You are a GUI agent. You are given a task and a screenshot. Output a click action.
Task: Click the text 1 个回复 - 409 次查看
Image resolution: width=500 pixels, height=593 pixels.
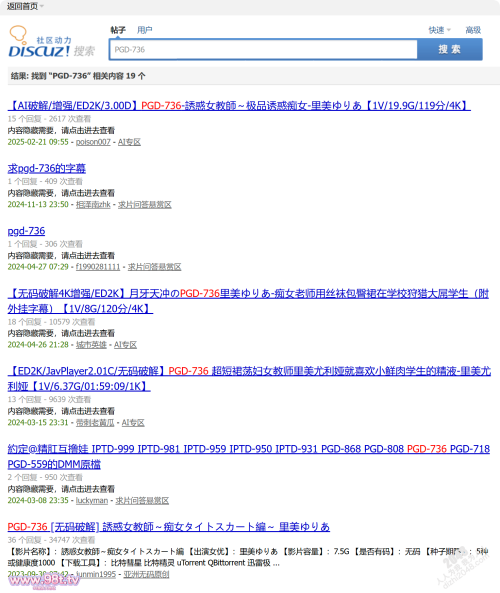pos(45,182)
